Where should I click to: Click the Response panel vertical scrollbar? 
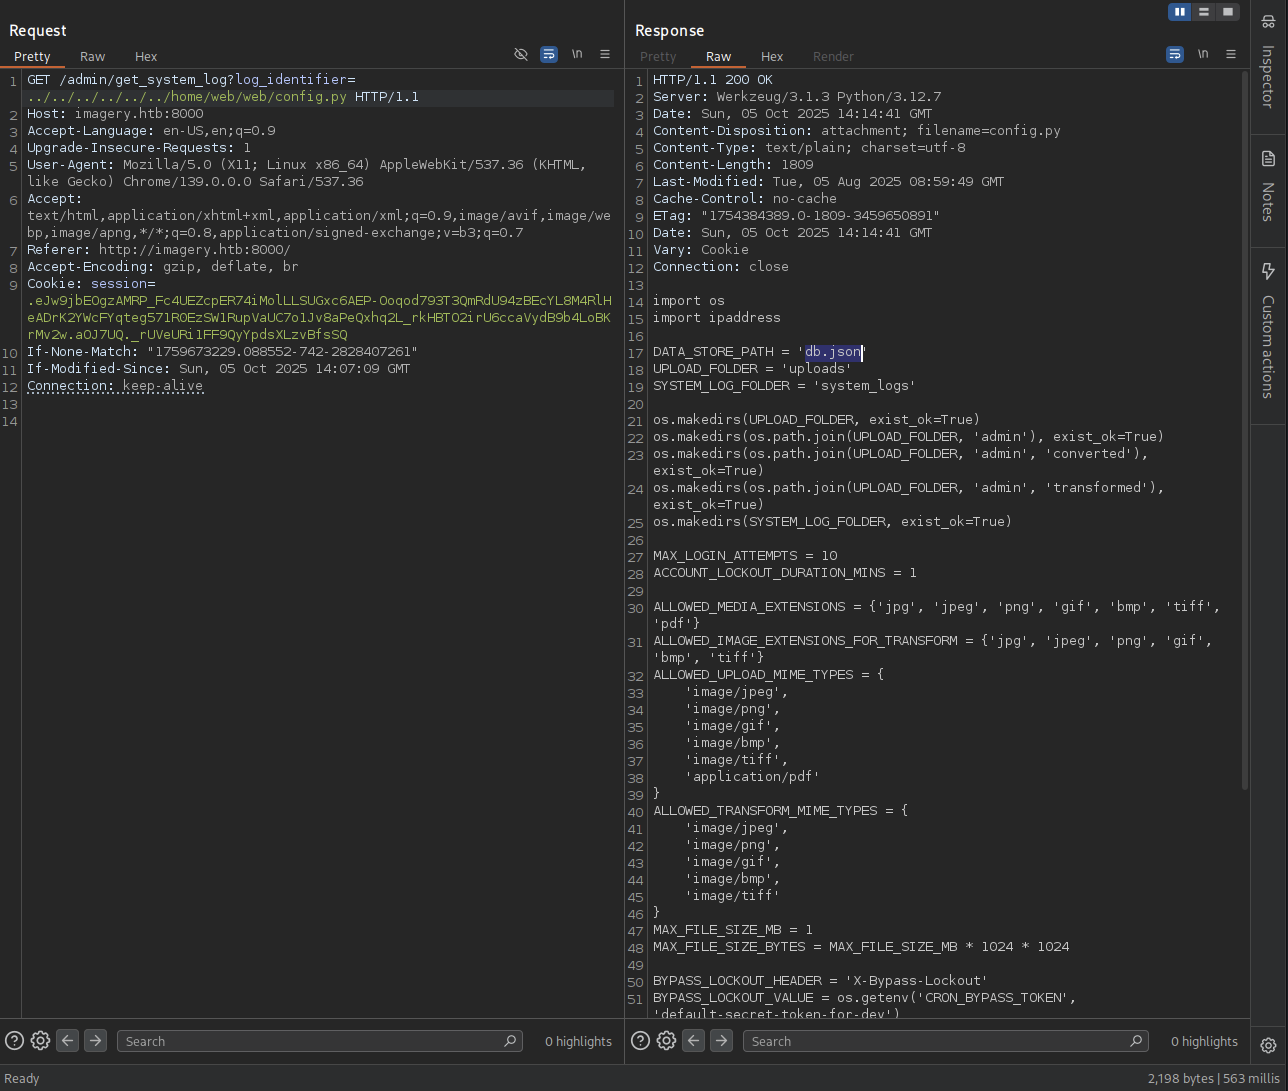tap(1245, 430)
